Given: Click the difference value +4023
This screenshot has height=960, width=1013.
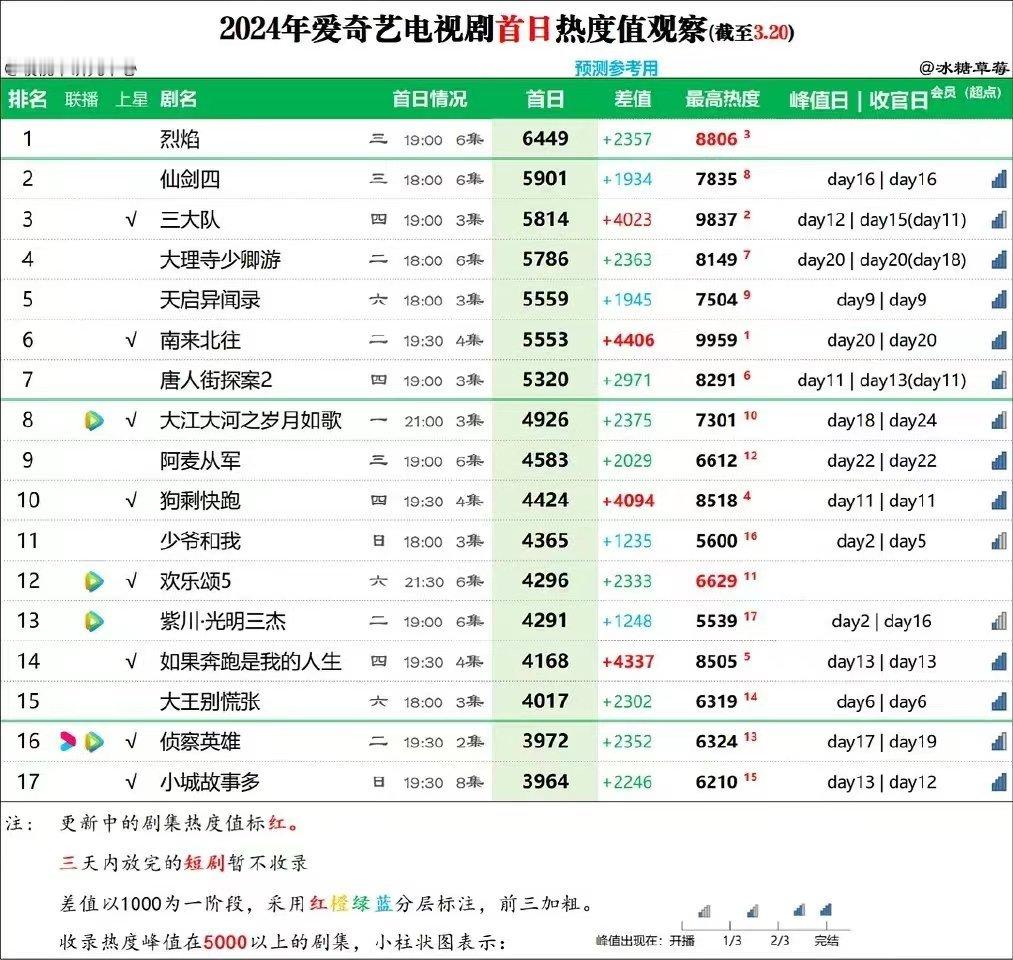Looking at the screenshot, I should [x=627, y=220].
